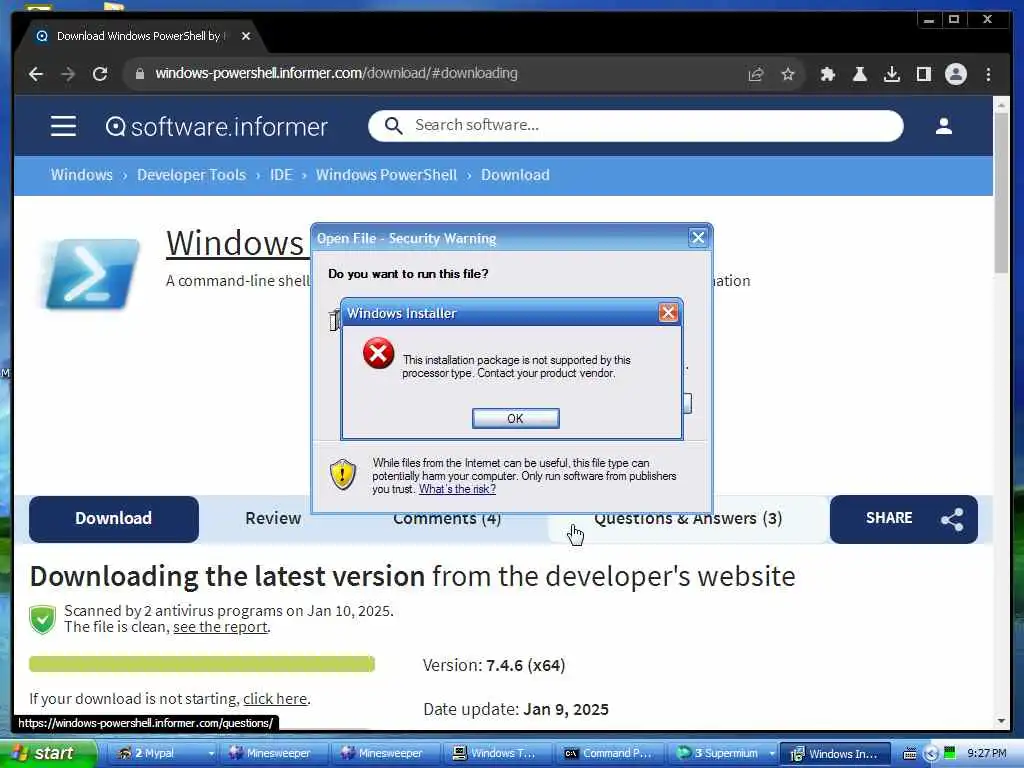
Task: Click the PowerShell program logo
Action: pos(91,274)
